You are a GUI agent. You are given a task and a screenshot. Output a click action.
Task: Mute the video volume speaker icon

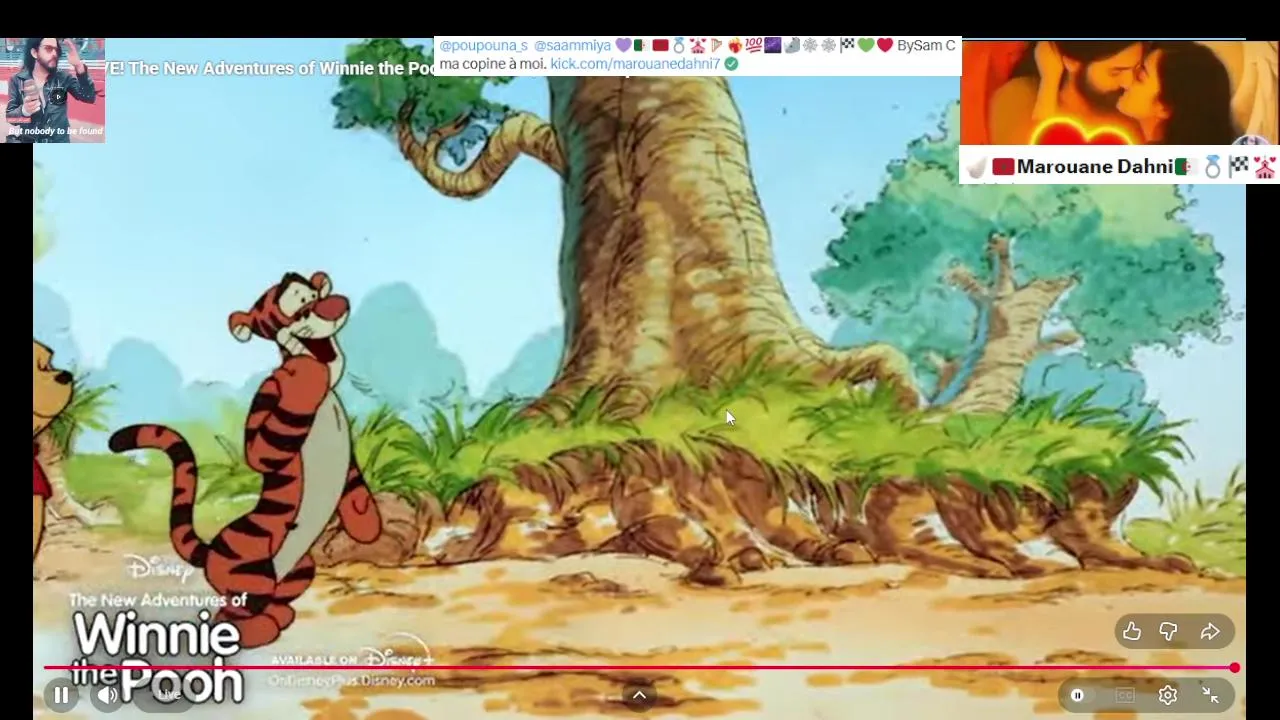click(108, 695)
